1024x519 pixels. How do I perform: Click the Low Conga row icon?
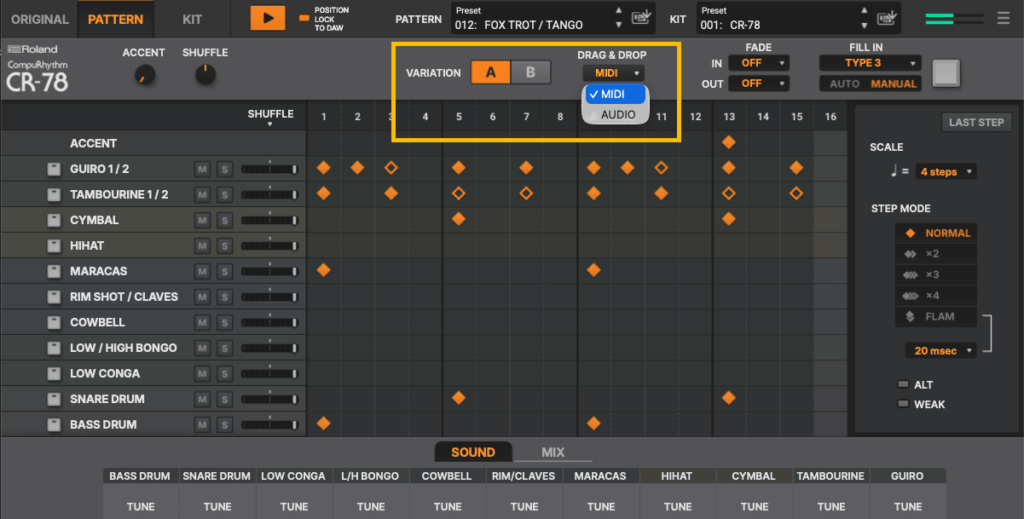pyautogui.click(x=54, y=373)
